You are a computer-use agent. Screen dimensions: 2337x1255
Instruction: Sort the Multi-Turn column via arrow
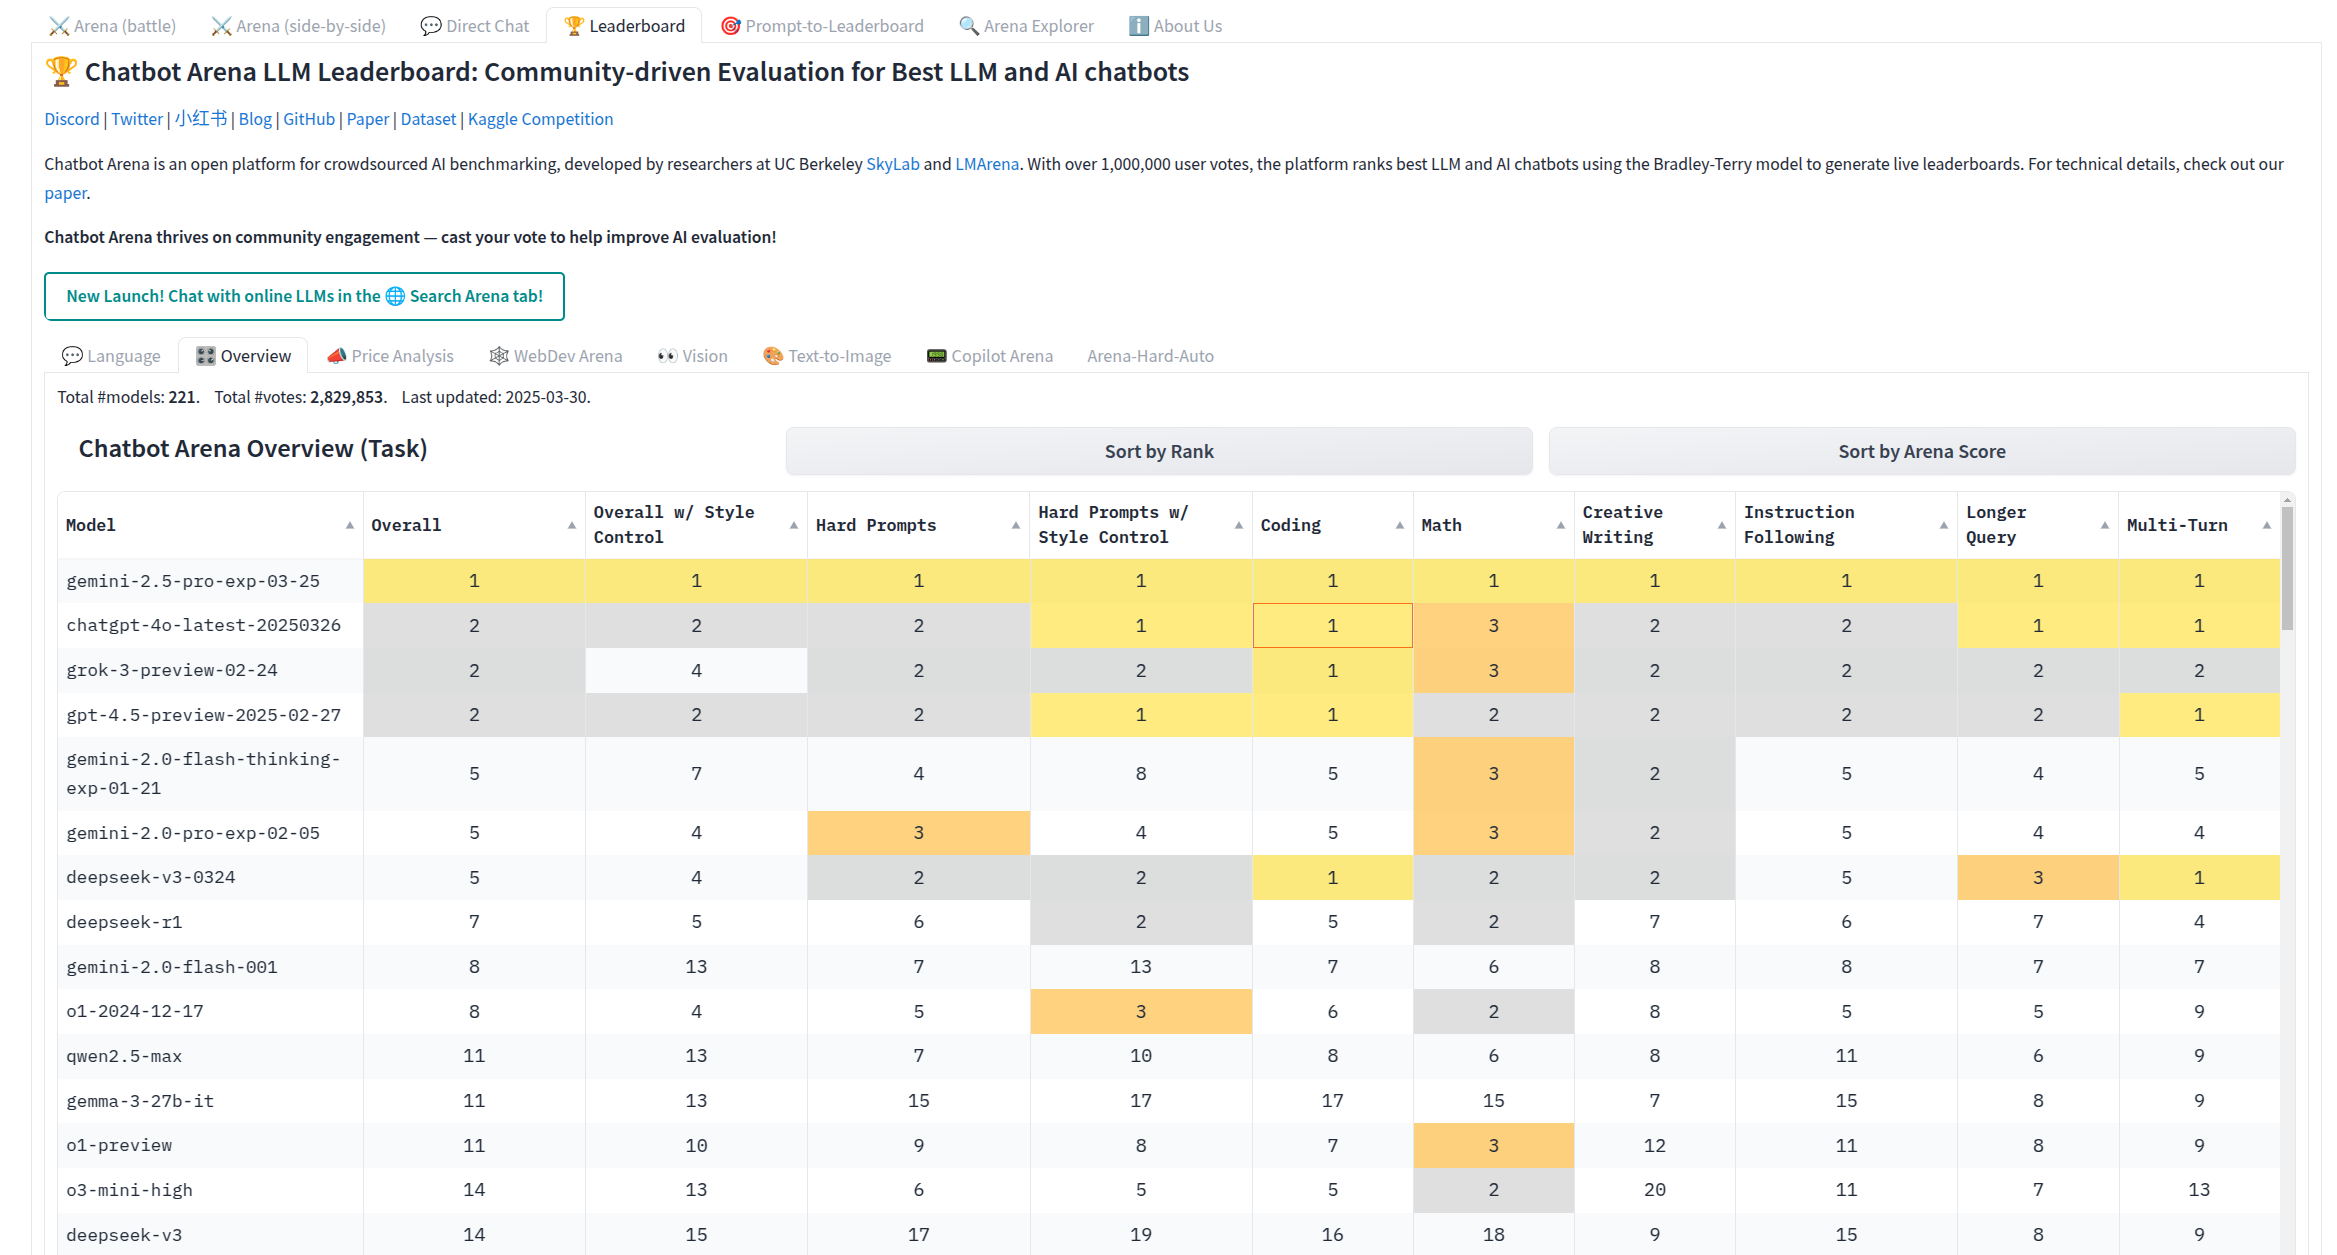point(2266,525)
